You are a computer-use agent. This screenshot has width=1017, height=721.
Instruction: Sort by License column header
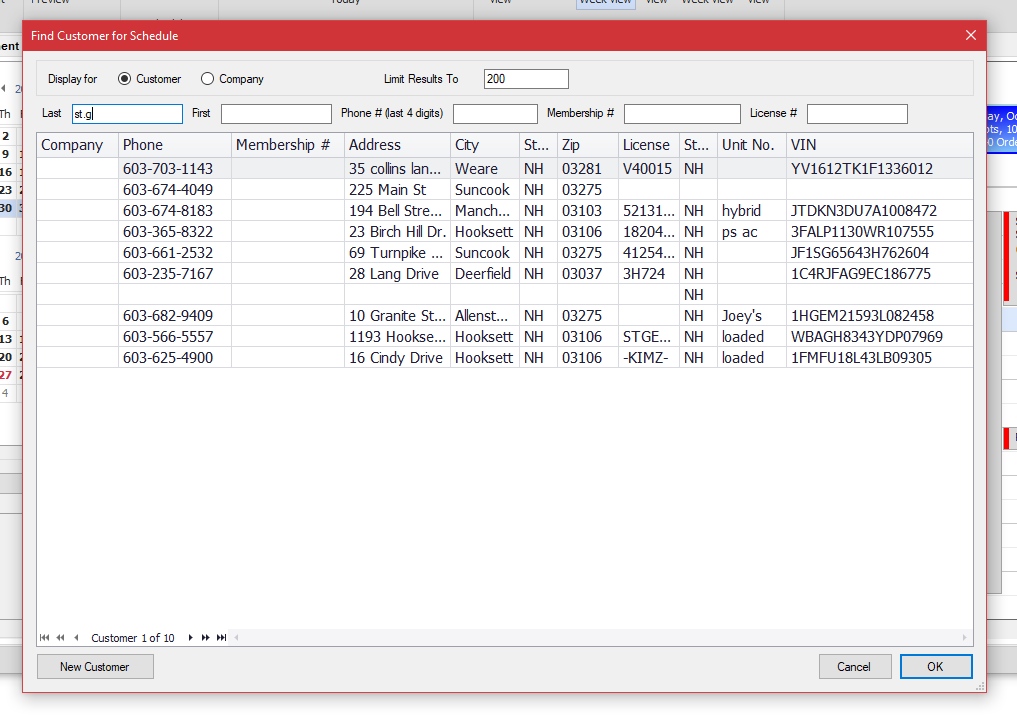649,145
